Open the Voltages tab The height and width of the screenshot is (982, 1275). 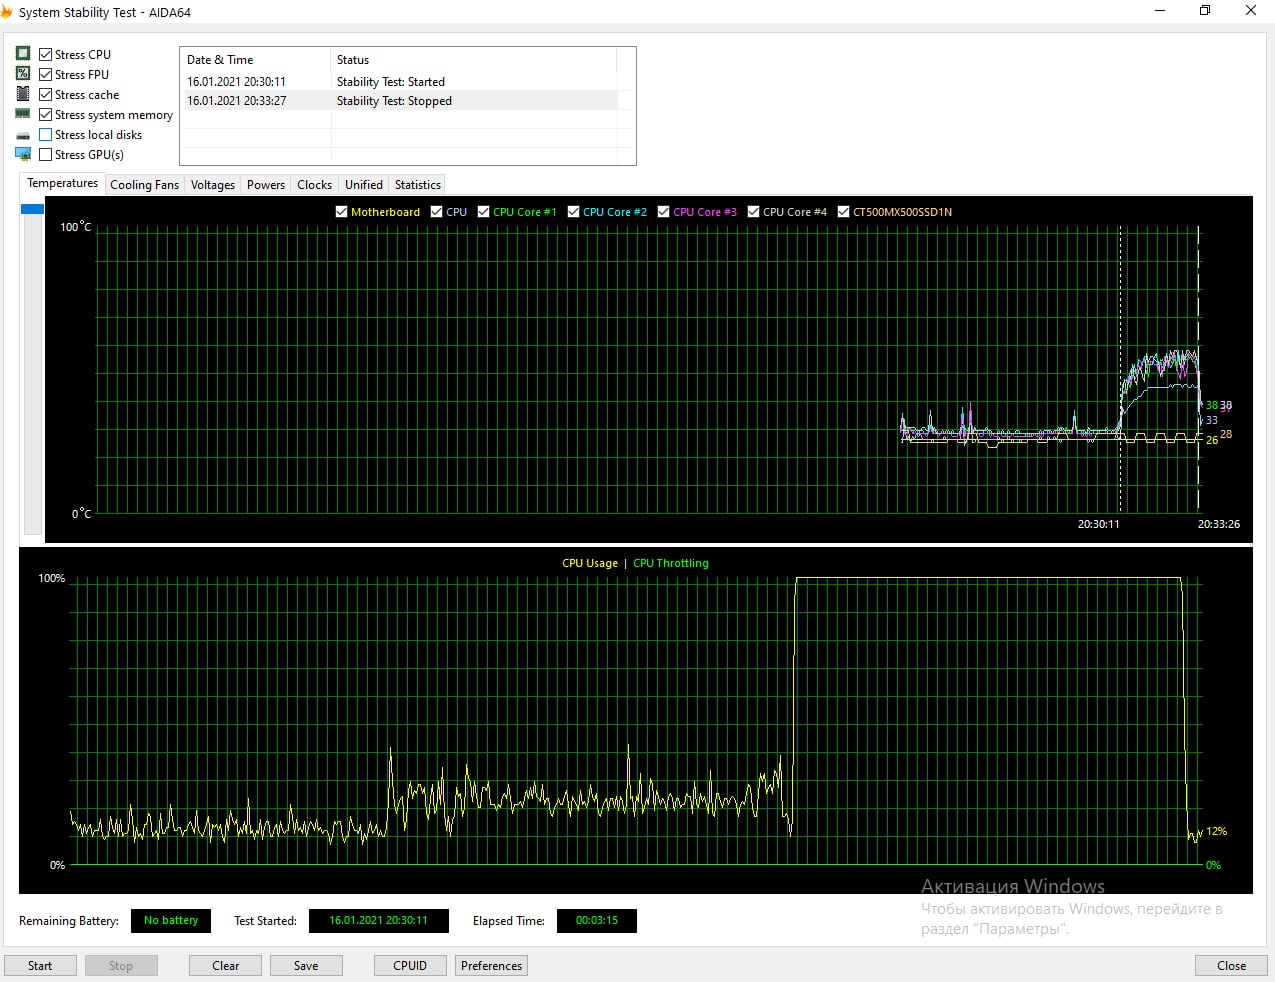tap(213, 185)
